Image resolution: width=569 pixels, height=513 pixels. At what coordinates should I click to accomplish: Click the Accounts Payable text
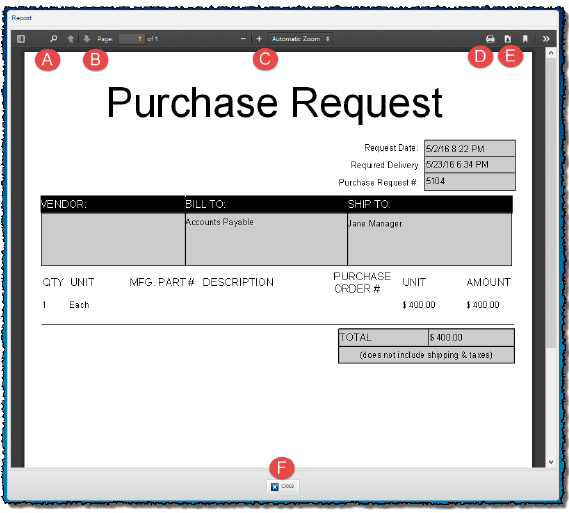coord(220,222)
